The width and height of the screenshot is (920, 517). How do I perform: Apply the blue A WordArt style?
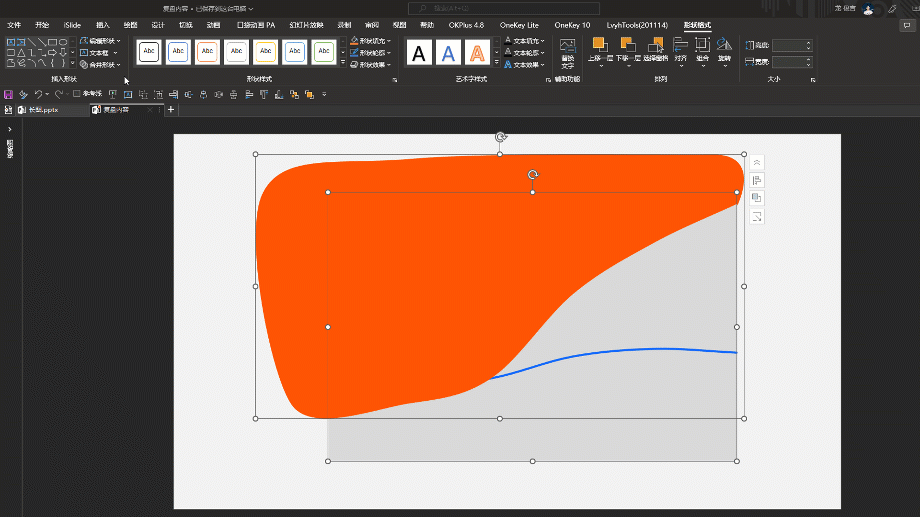[x=448, y=53]
